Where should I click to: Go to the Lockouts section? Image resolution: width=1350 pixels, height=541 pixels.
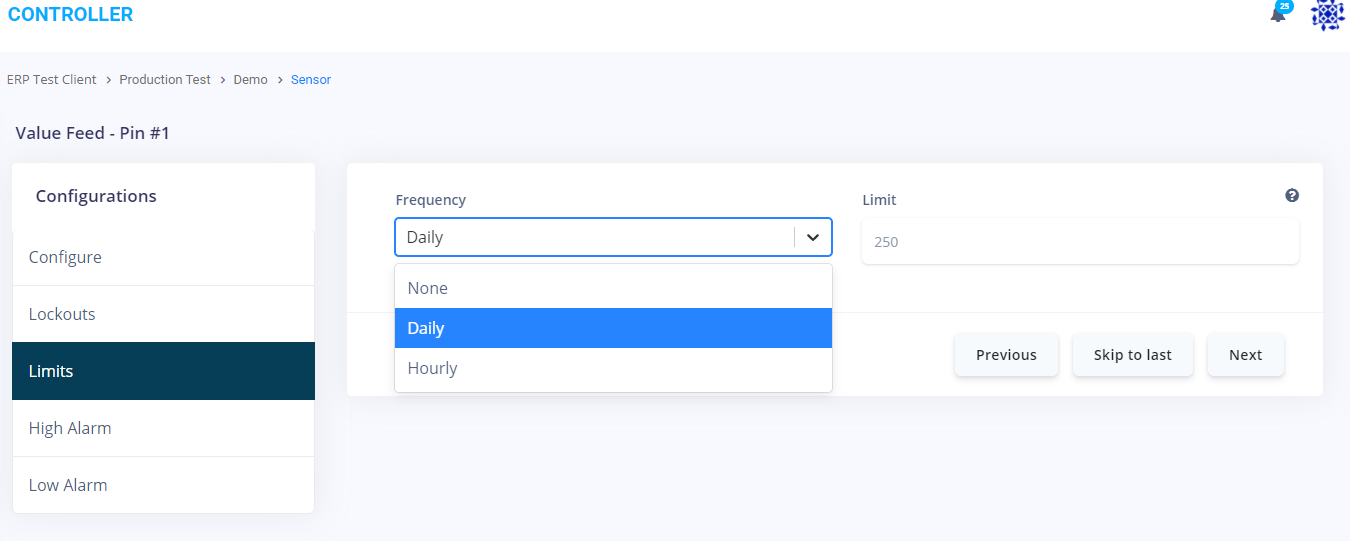(x=62, y=314)
